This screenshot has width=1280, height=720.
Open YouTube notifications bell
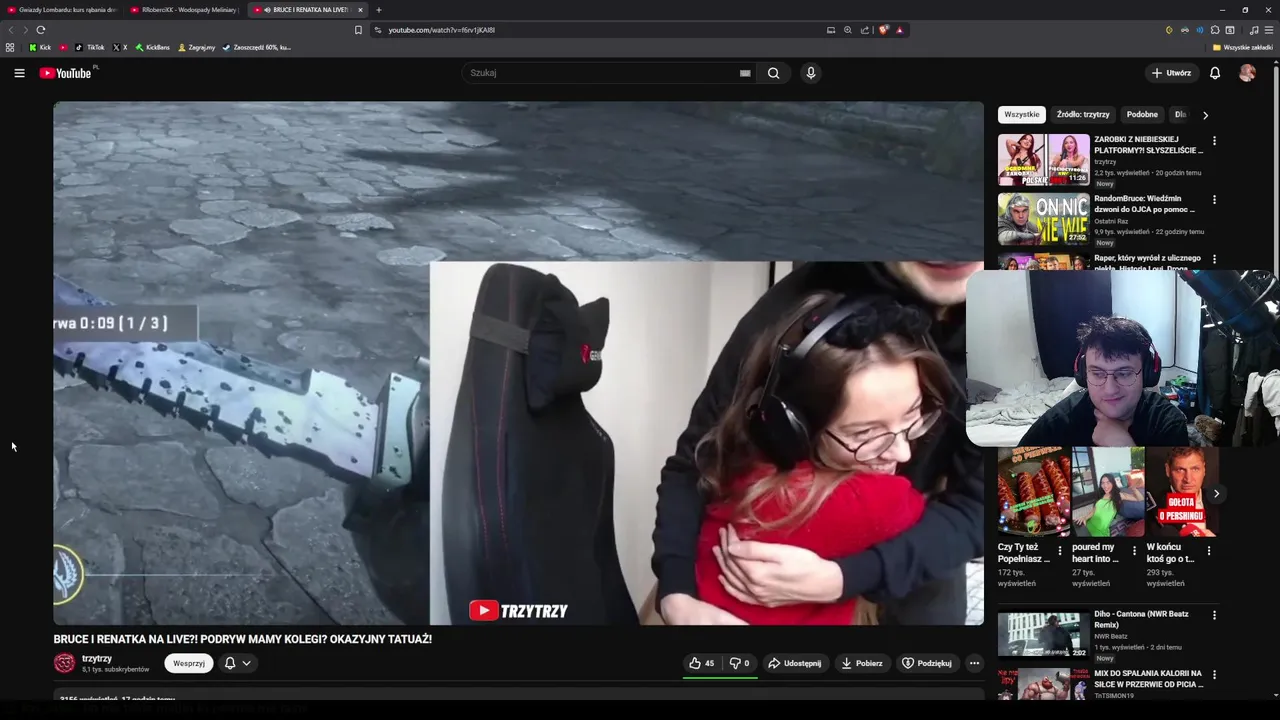click(x=1215, y=73)
